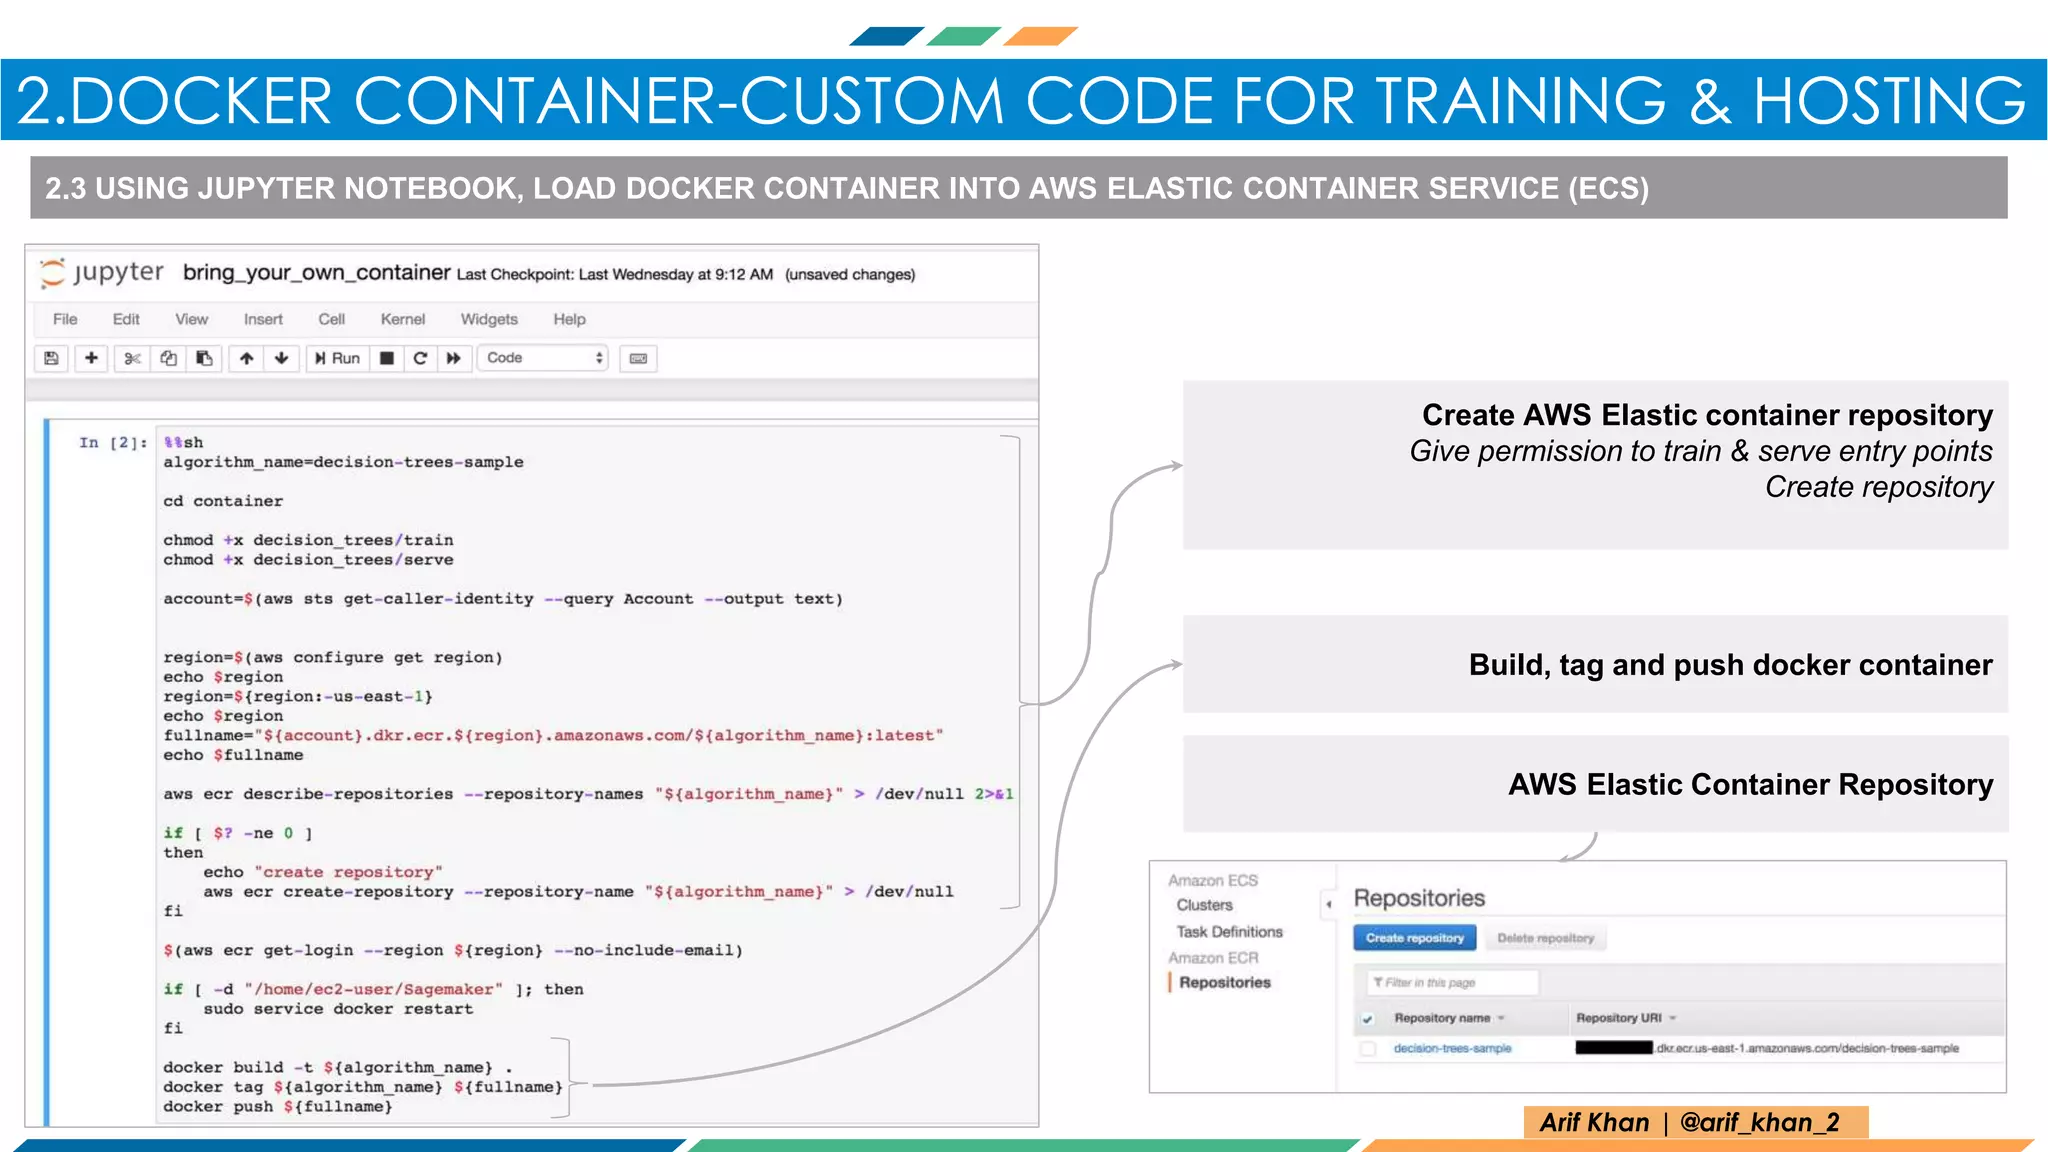Click the save notebook icon

(52, 358)
